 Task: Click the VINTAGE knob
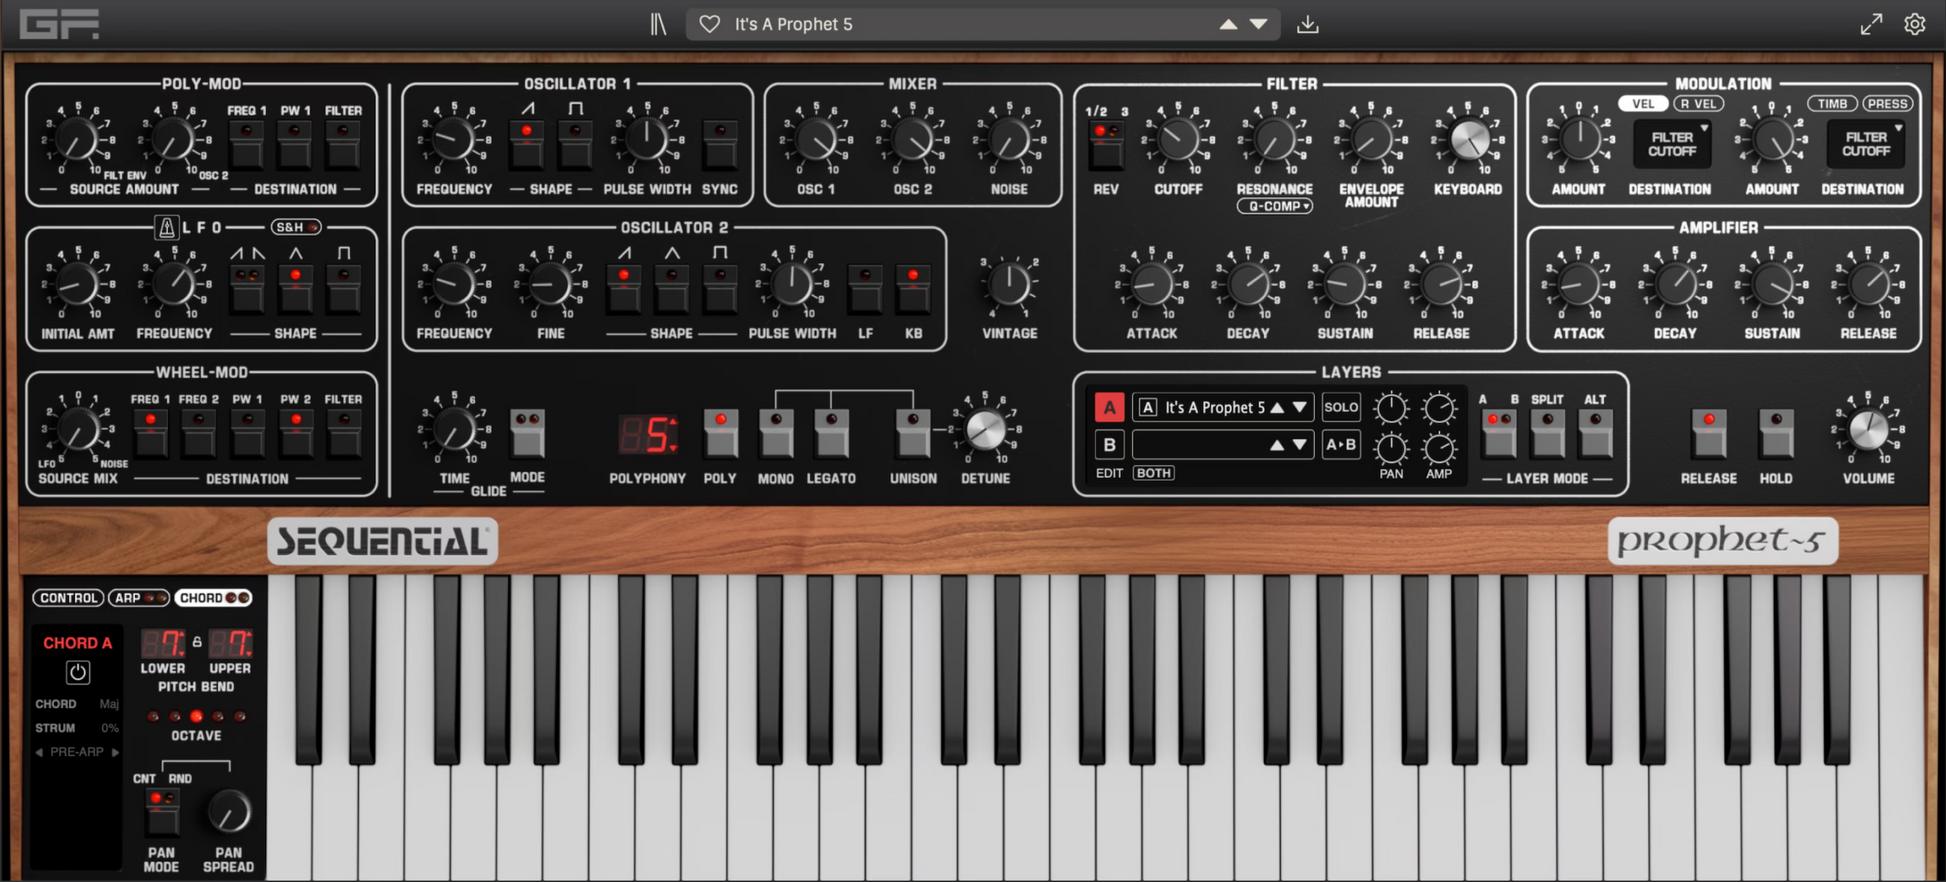[x=1009, y=285]
